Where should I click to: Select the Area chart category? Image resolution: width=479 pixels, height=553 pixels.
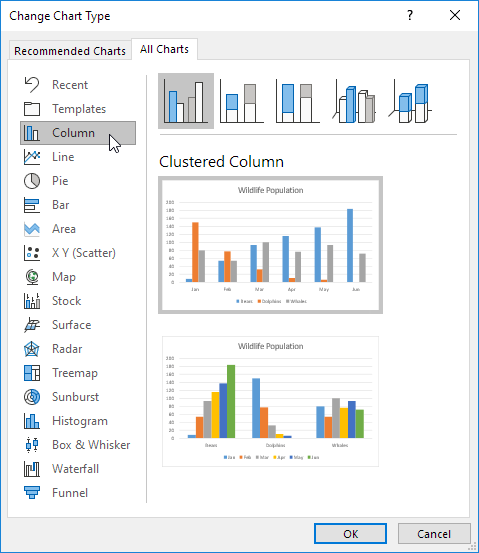(78, 229)
